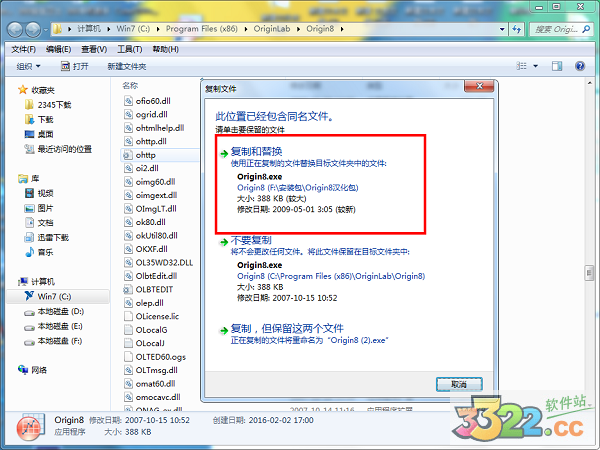
Task: Choose 复制，但保留这两个文件 option
Action: click(x=287, y=328)
